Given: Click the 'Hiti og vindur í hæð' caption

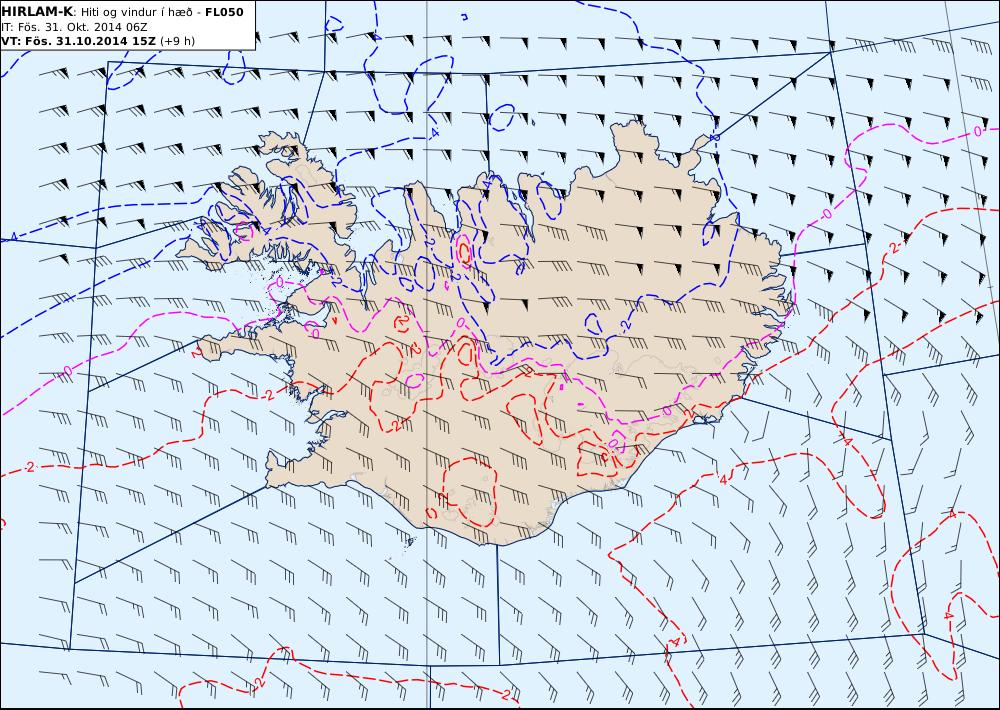Looking at the screenshot, I should (137, 12).
